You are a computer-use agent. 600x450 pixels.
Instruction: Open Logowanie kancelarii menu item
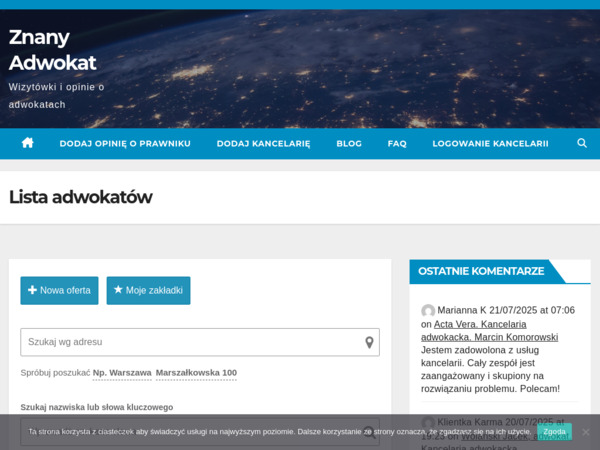(x=490, y=143)
